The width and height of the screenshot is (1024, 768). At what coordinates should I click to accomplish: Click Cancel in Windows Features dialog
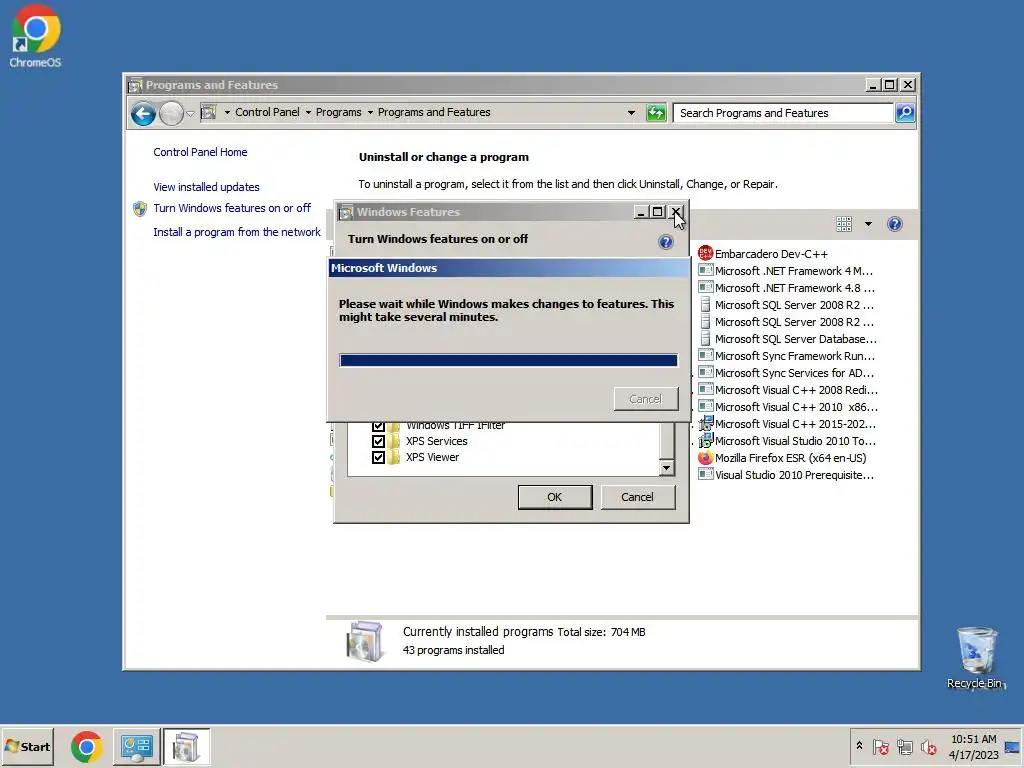click(x=637, y=497)
